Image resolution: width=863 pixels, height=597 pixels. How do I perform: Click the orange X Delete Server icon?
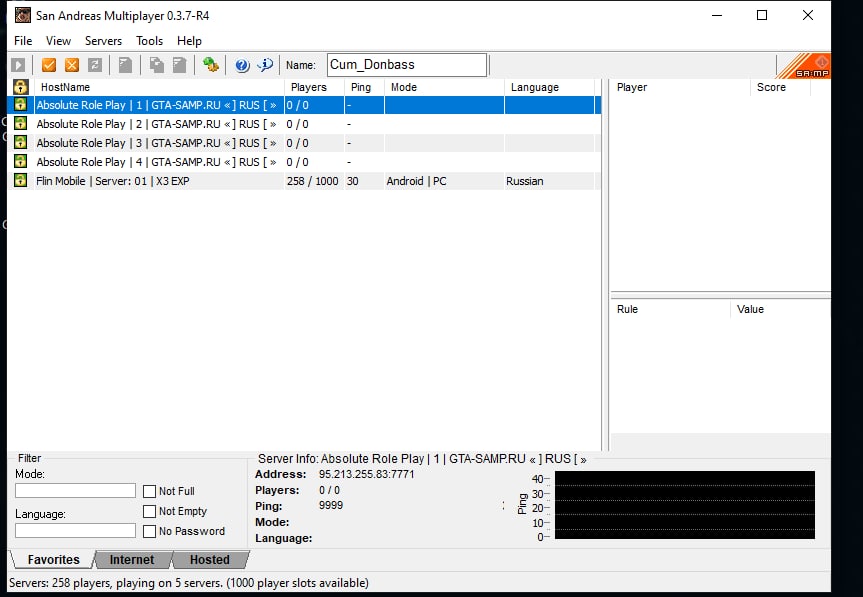(x=72, y=65)
